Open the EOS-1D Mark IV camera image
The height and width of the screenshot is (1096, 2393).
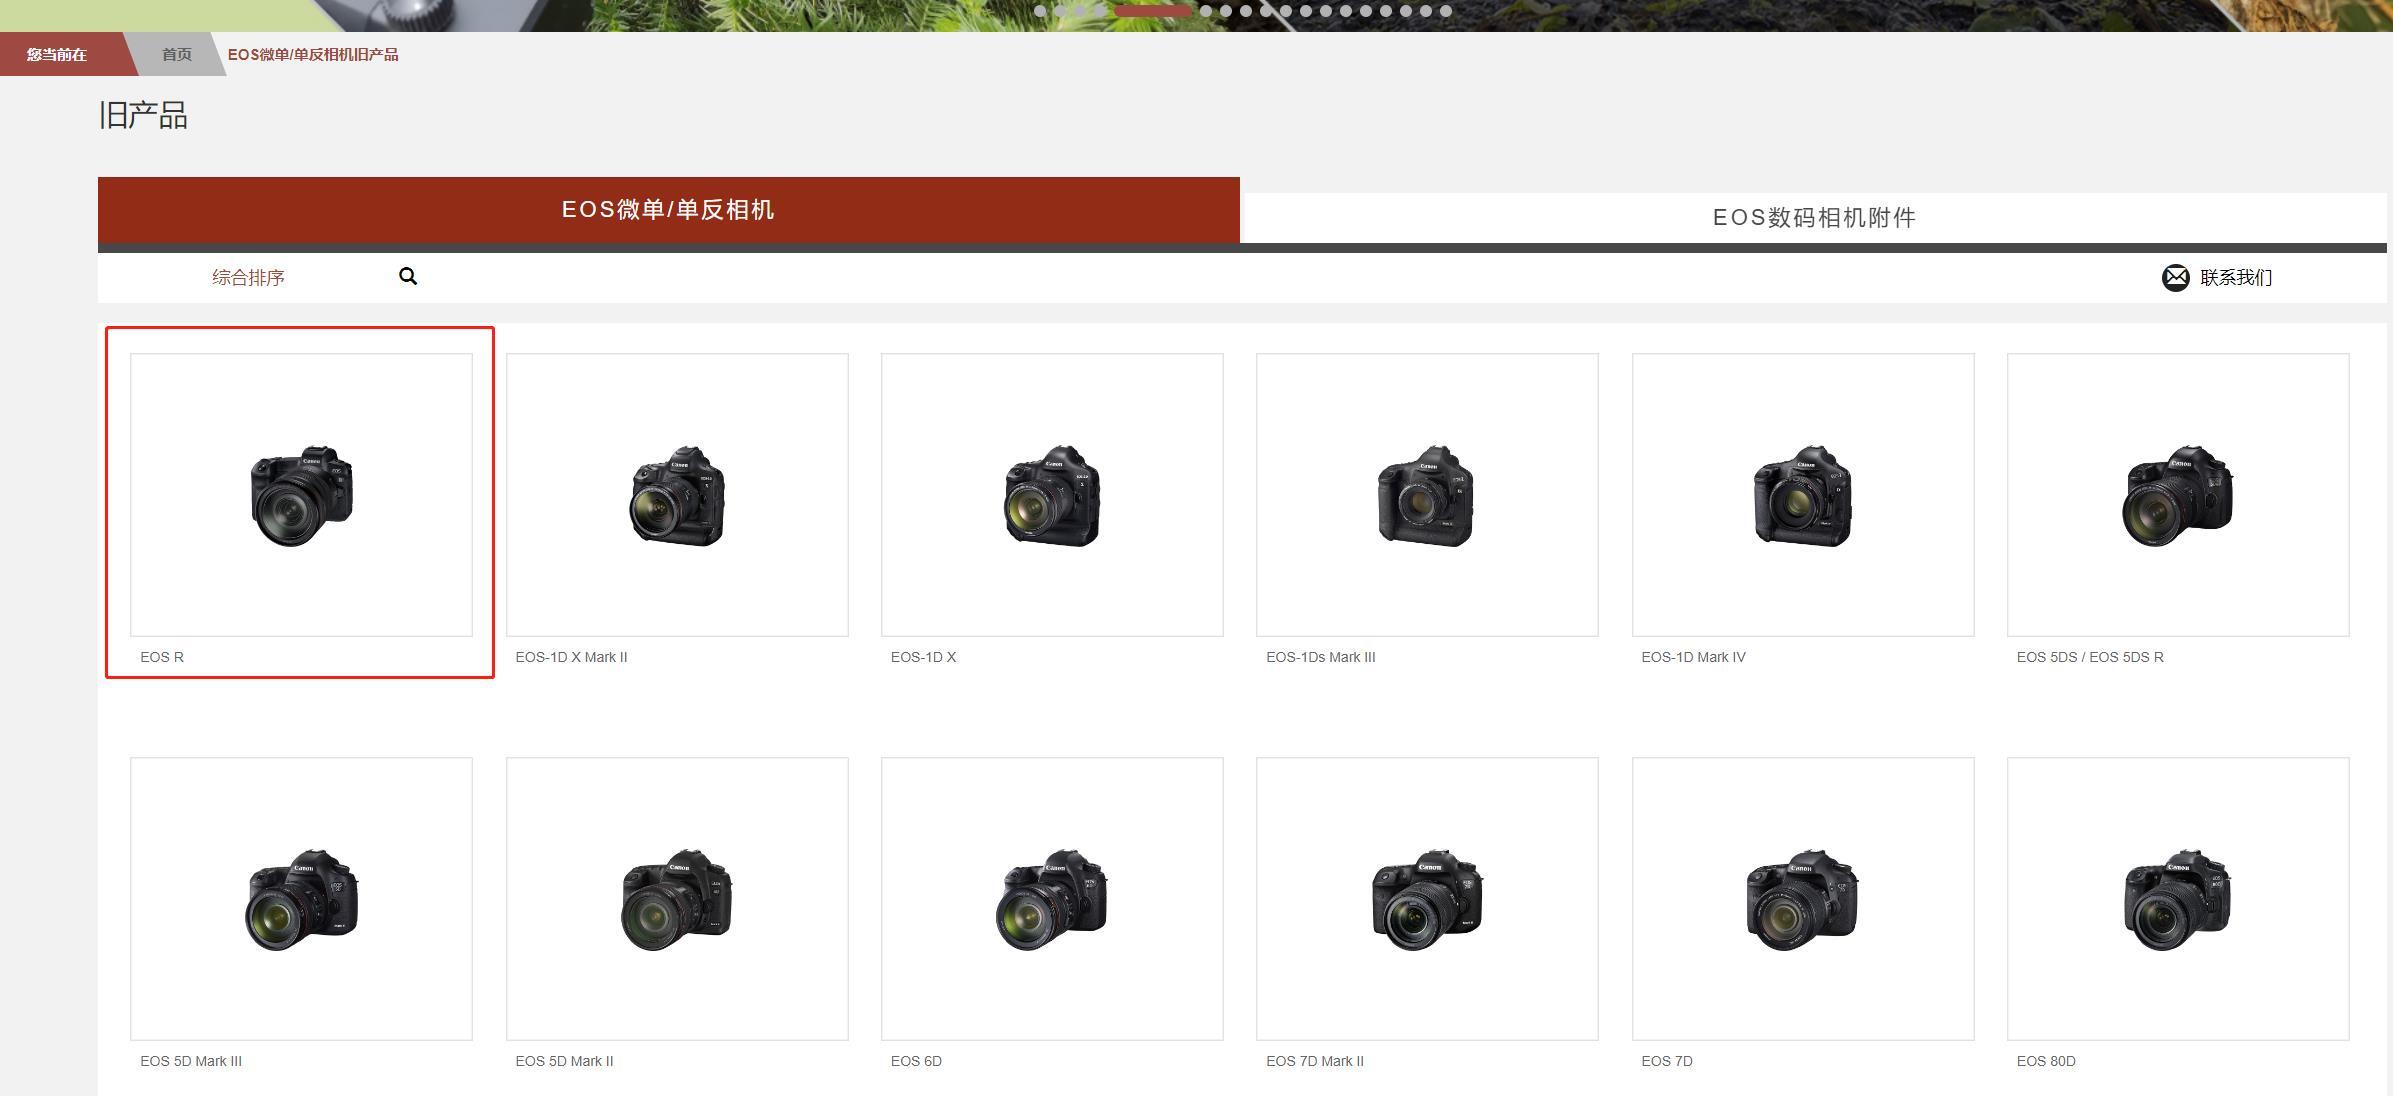click(1803, 495)
